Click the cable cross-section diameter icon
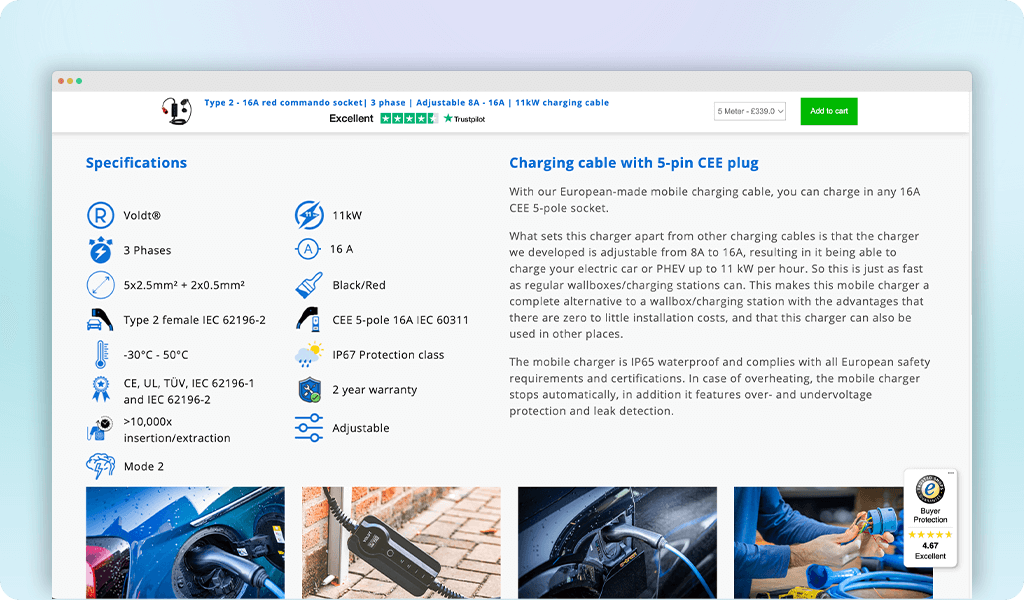 coord(101,285)
